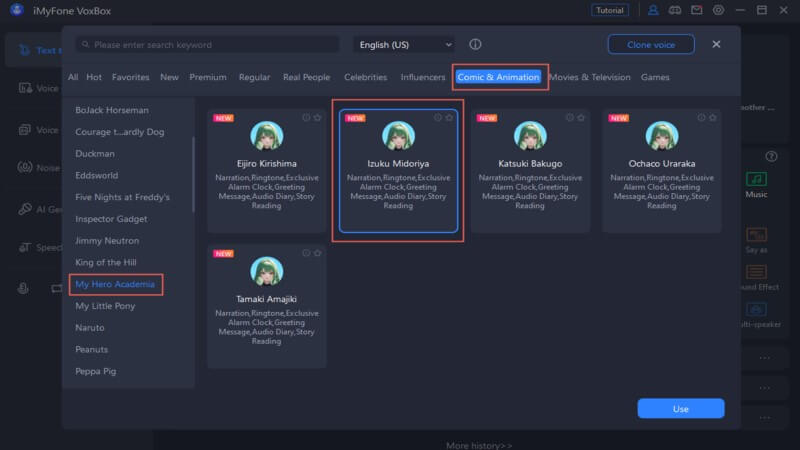This screenshot has height=450, width=800.
Task: Select Eddsworld in the series list
Action: (x=96, y=175)
